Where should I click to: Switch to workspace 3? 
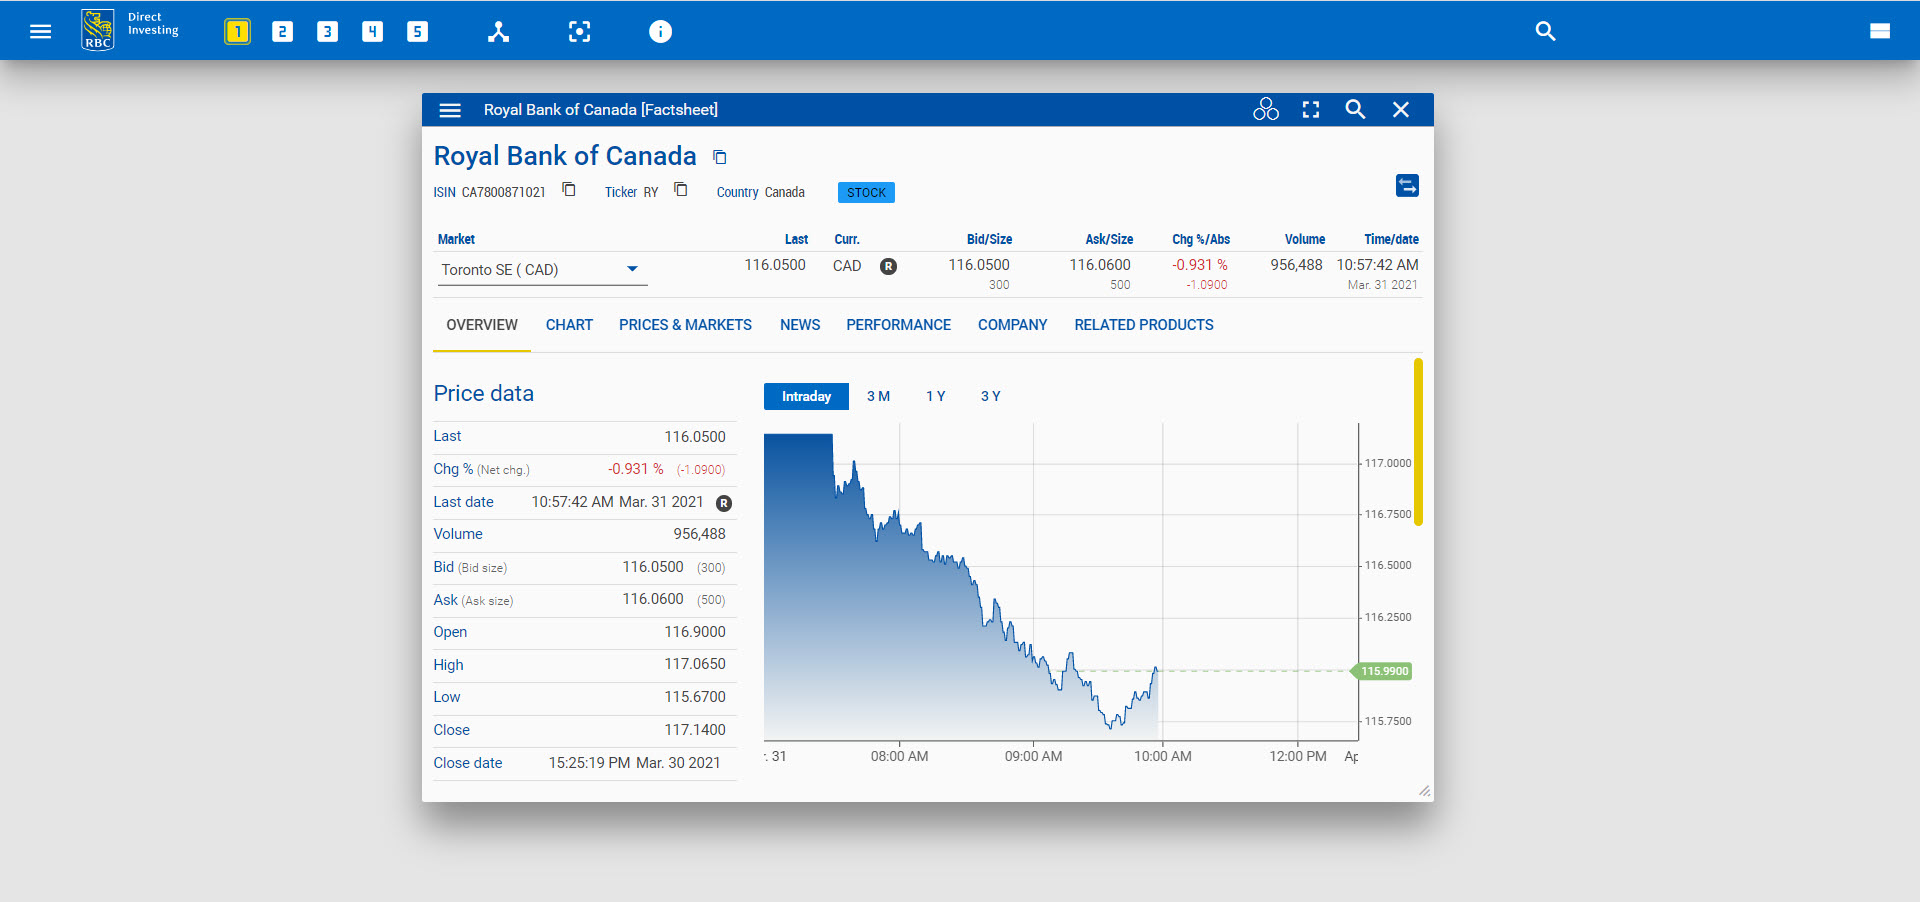pyautogui.click(x=327, y=32)
